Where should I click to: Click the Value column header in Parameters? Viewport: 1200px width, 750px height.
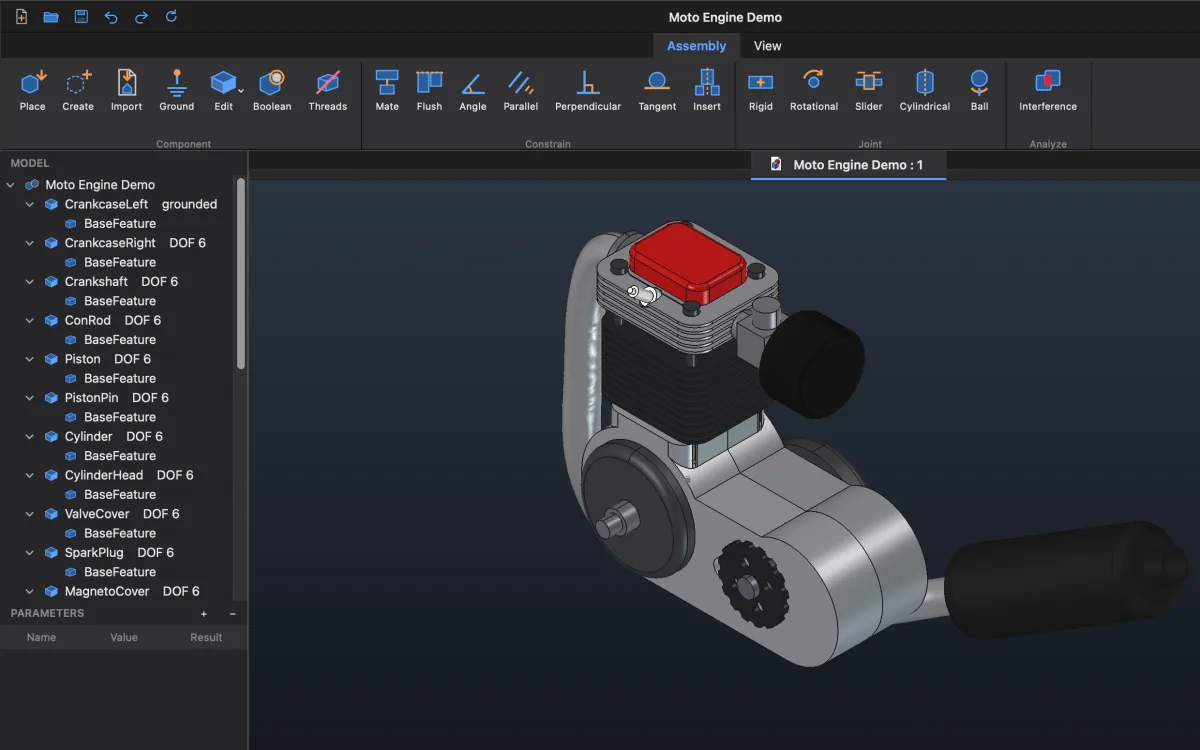tap(124, 637)
